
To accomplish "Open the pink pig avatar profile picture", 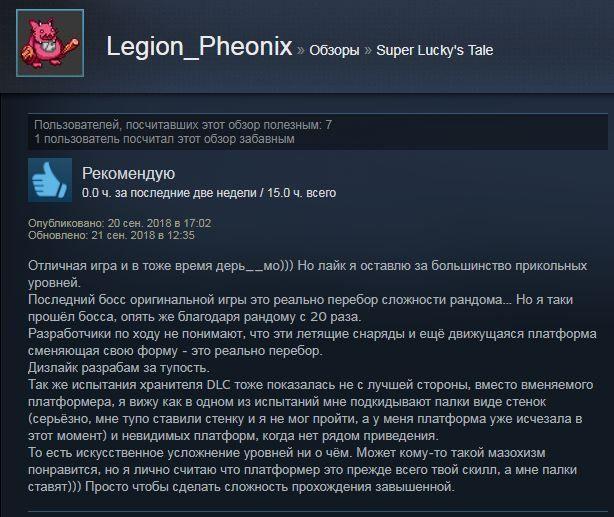I will click(x=50, y=43).
